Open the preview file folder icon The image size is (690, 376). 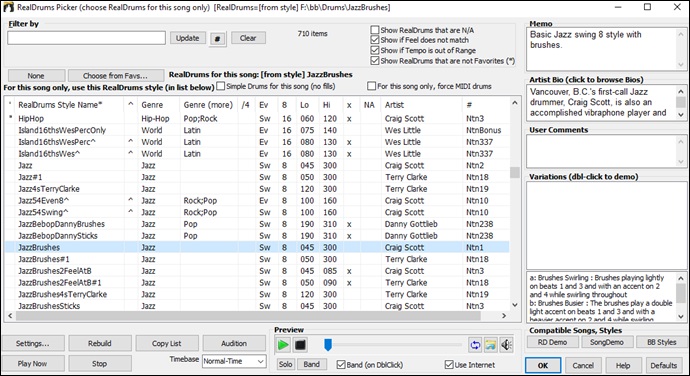(491, 345)
